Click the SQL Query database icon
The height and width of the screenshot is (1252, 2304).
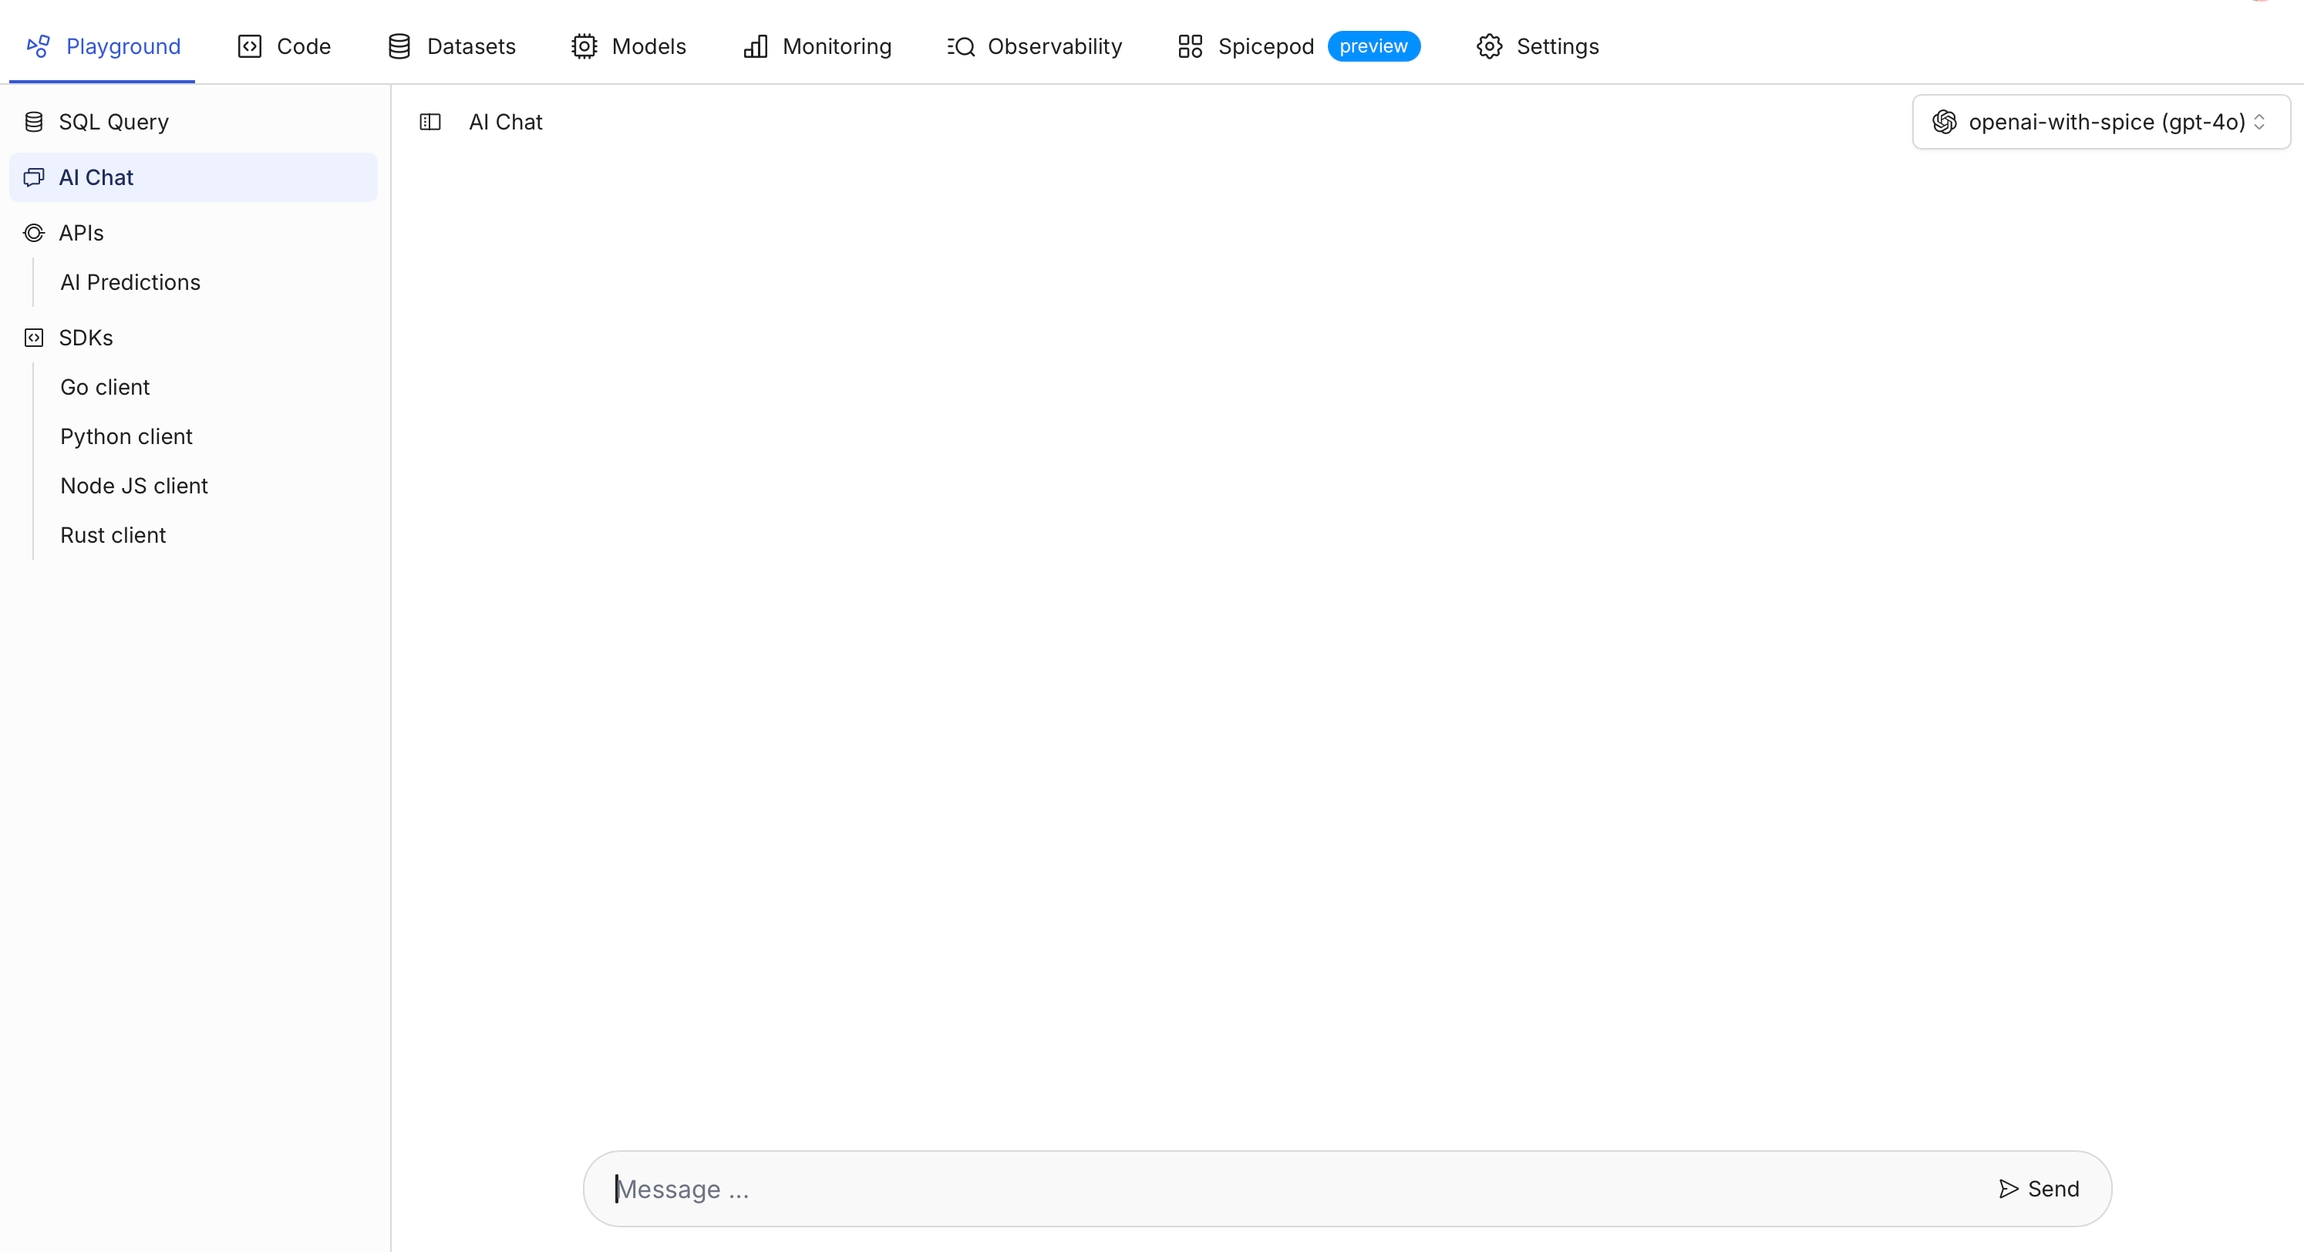point(34,122)
